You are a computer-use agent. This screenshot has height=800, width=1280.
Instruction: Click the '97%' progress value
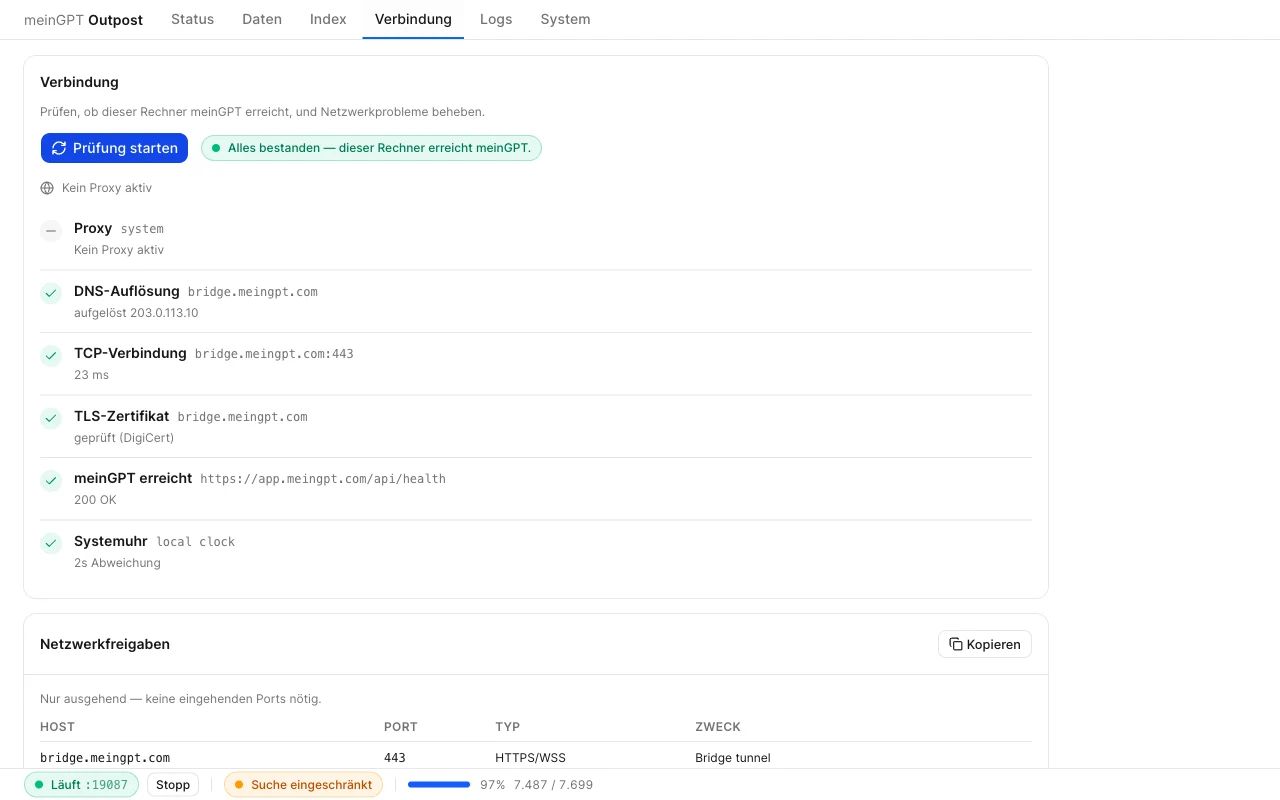point(492,785)
